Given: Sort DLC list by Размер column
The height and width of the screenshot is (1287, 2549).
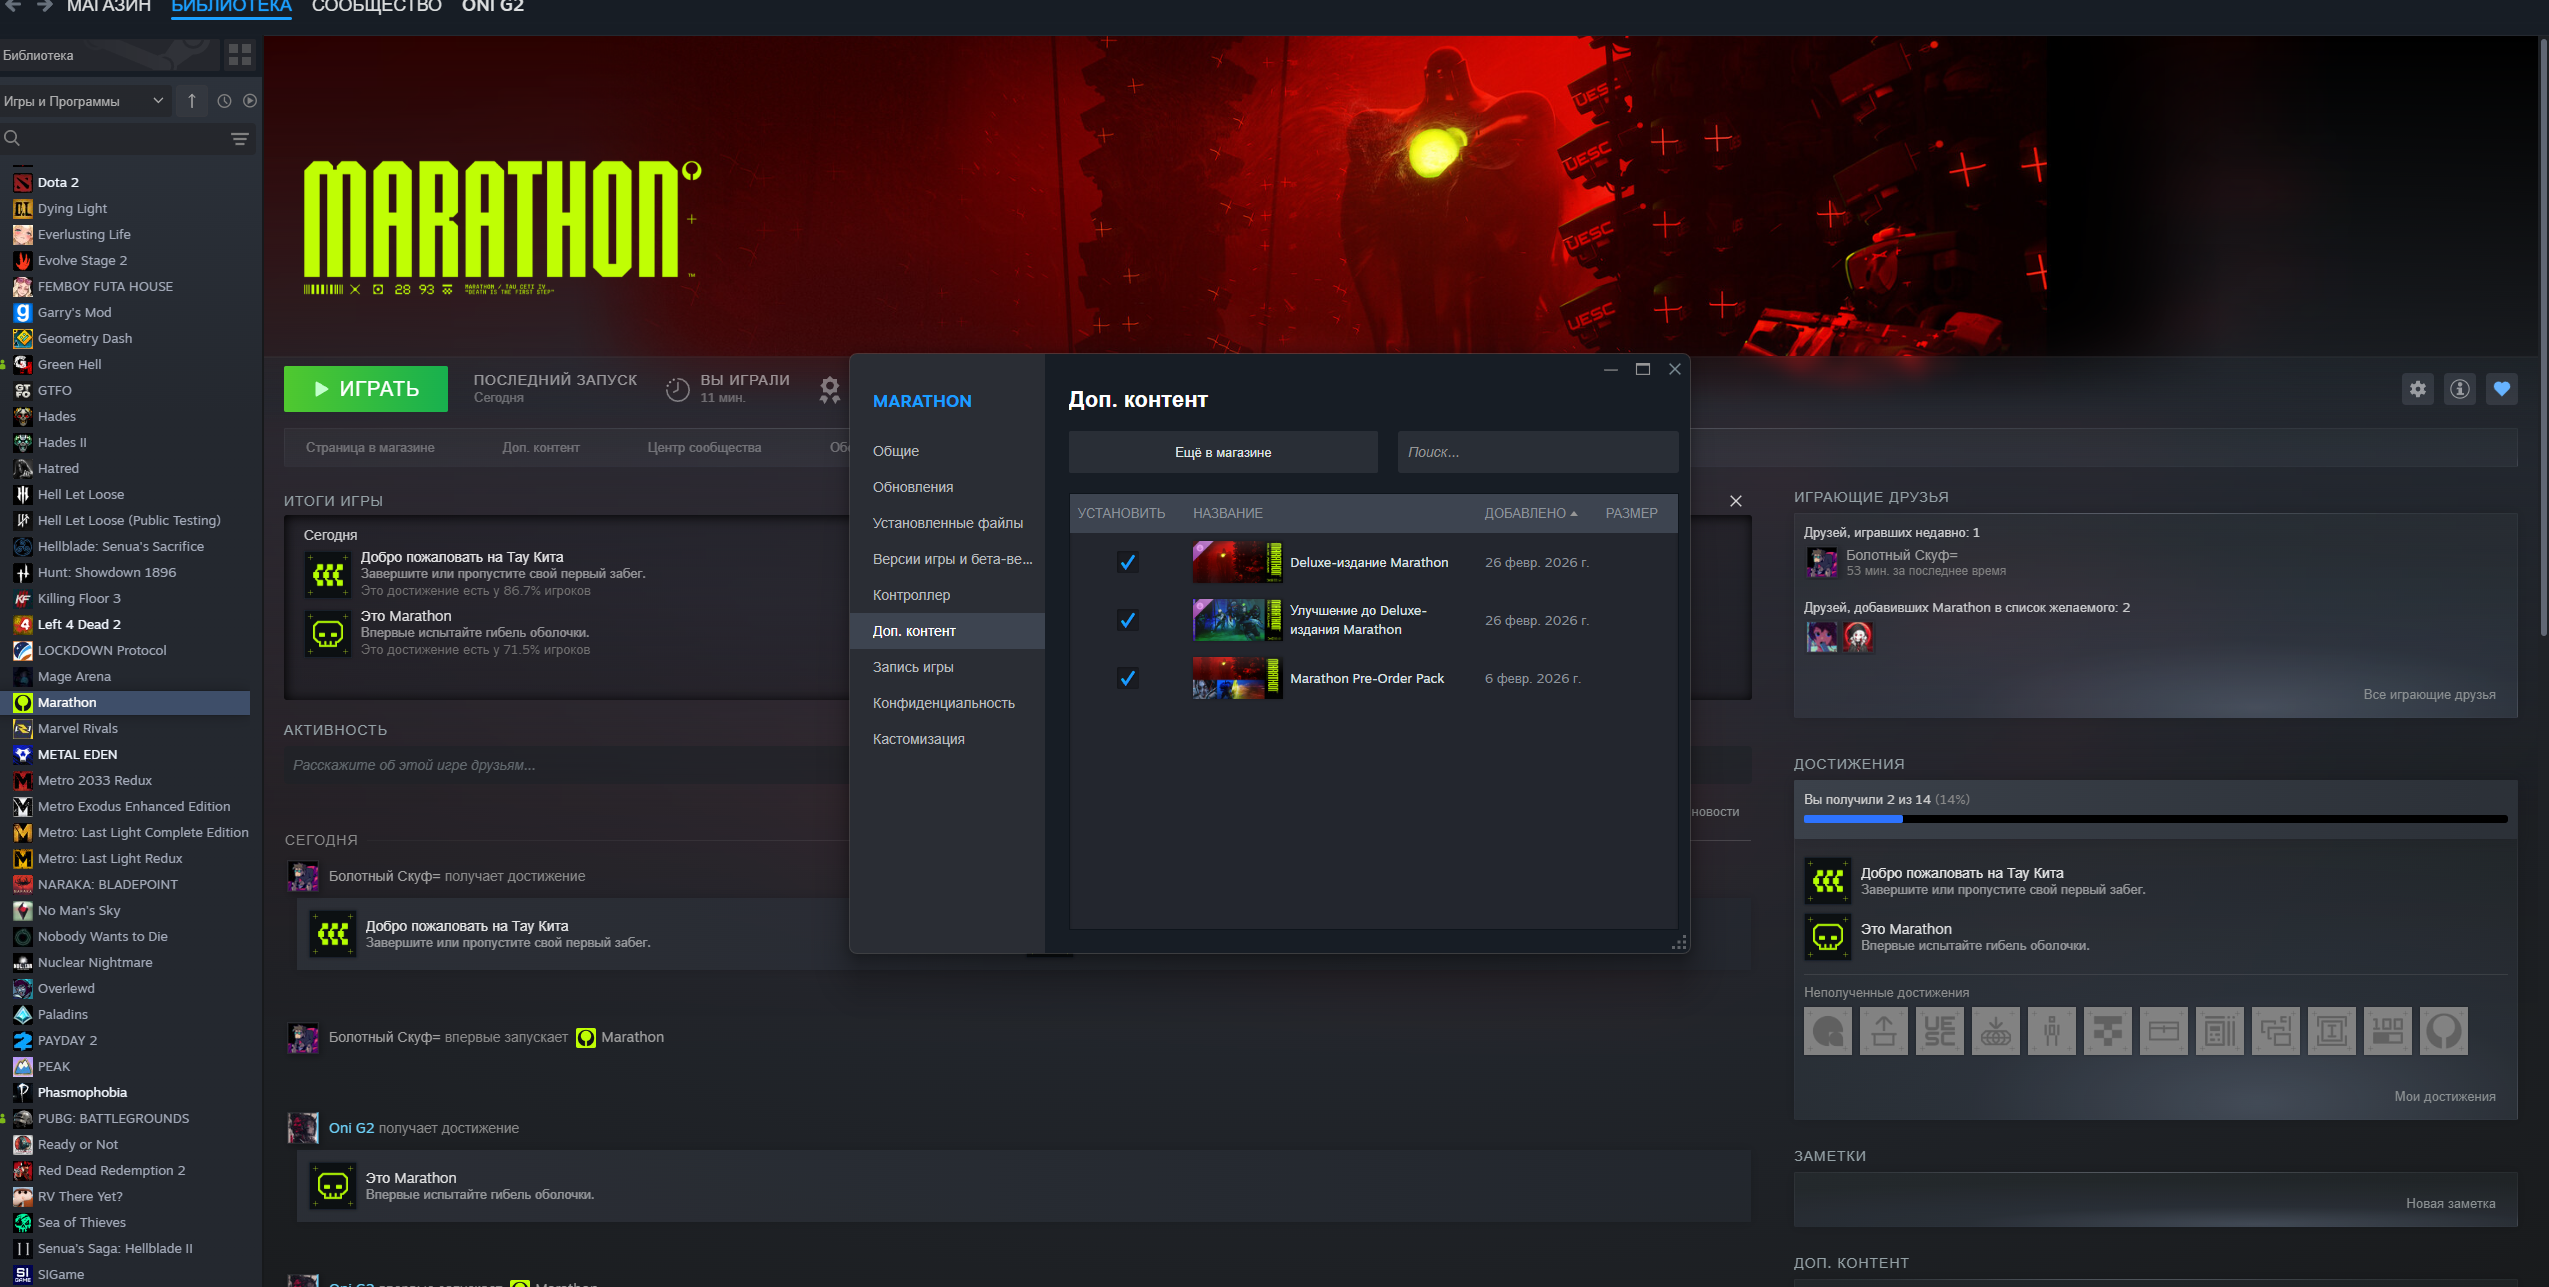Looking at the screenshot, I should (1631, 513).
